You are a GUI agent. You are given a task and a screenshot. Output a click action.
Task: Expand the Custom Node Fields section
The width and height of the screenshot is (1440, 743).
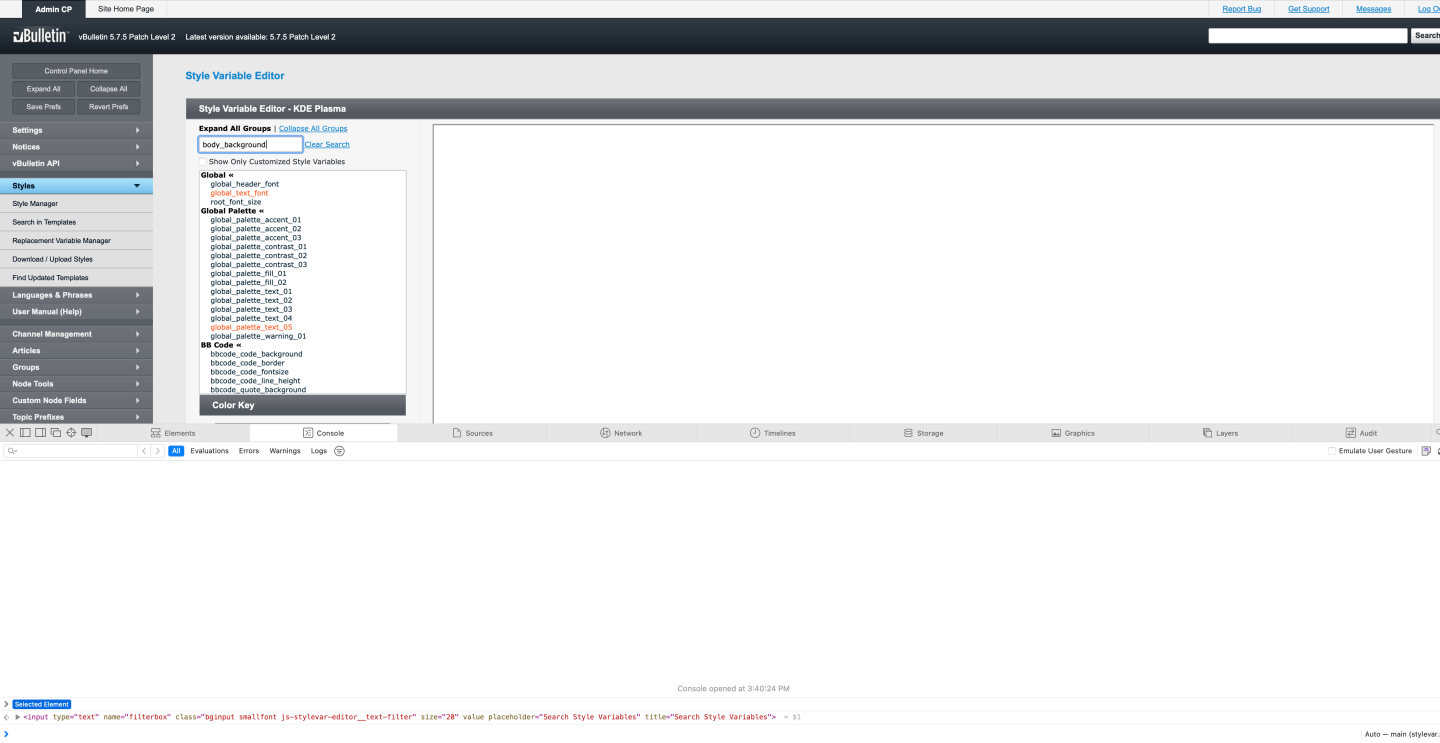76,400
